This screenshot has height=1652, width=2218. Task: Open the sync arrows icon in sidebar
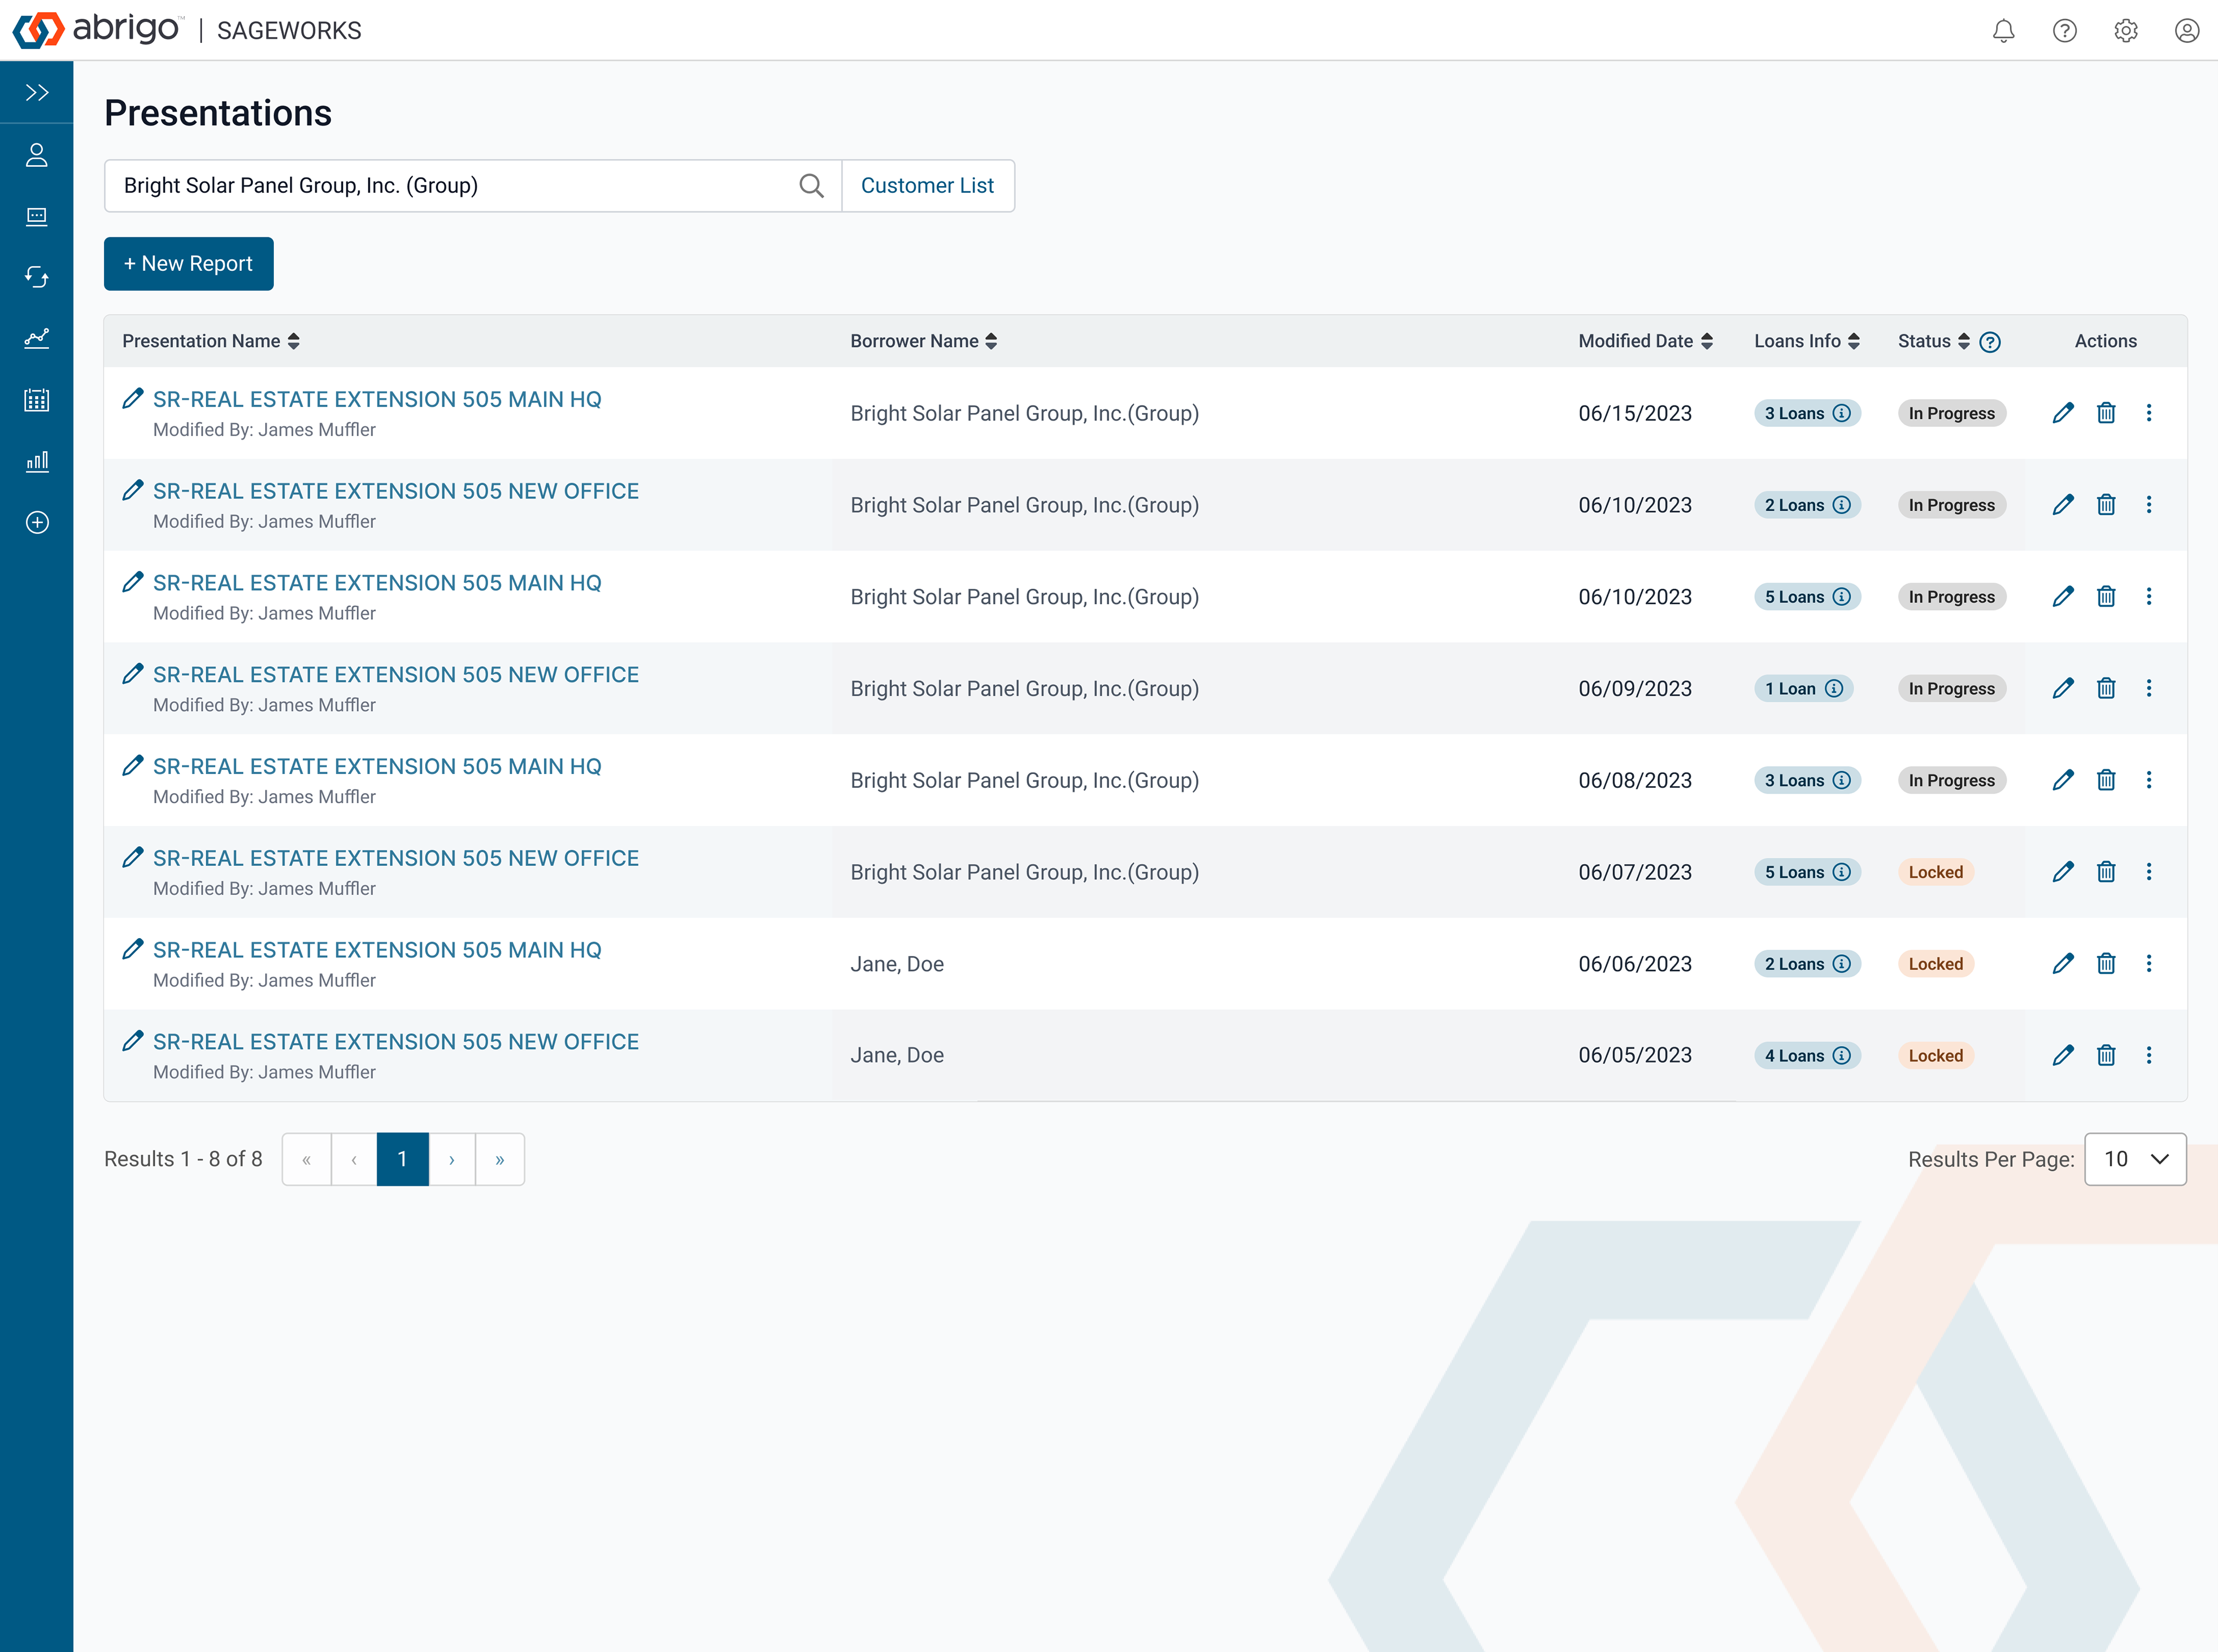(x=37, y=277)
